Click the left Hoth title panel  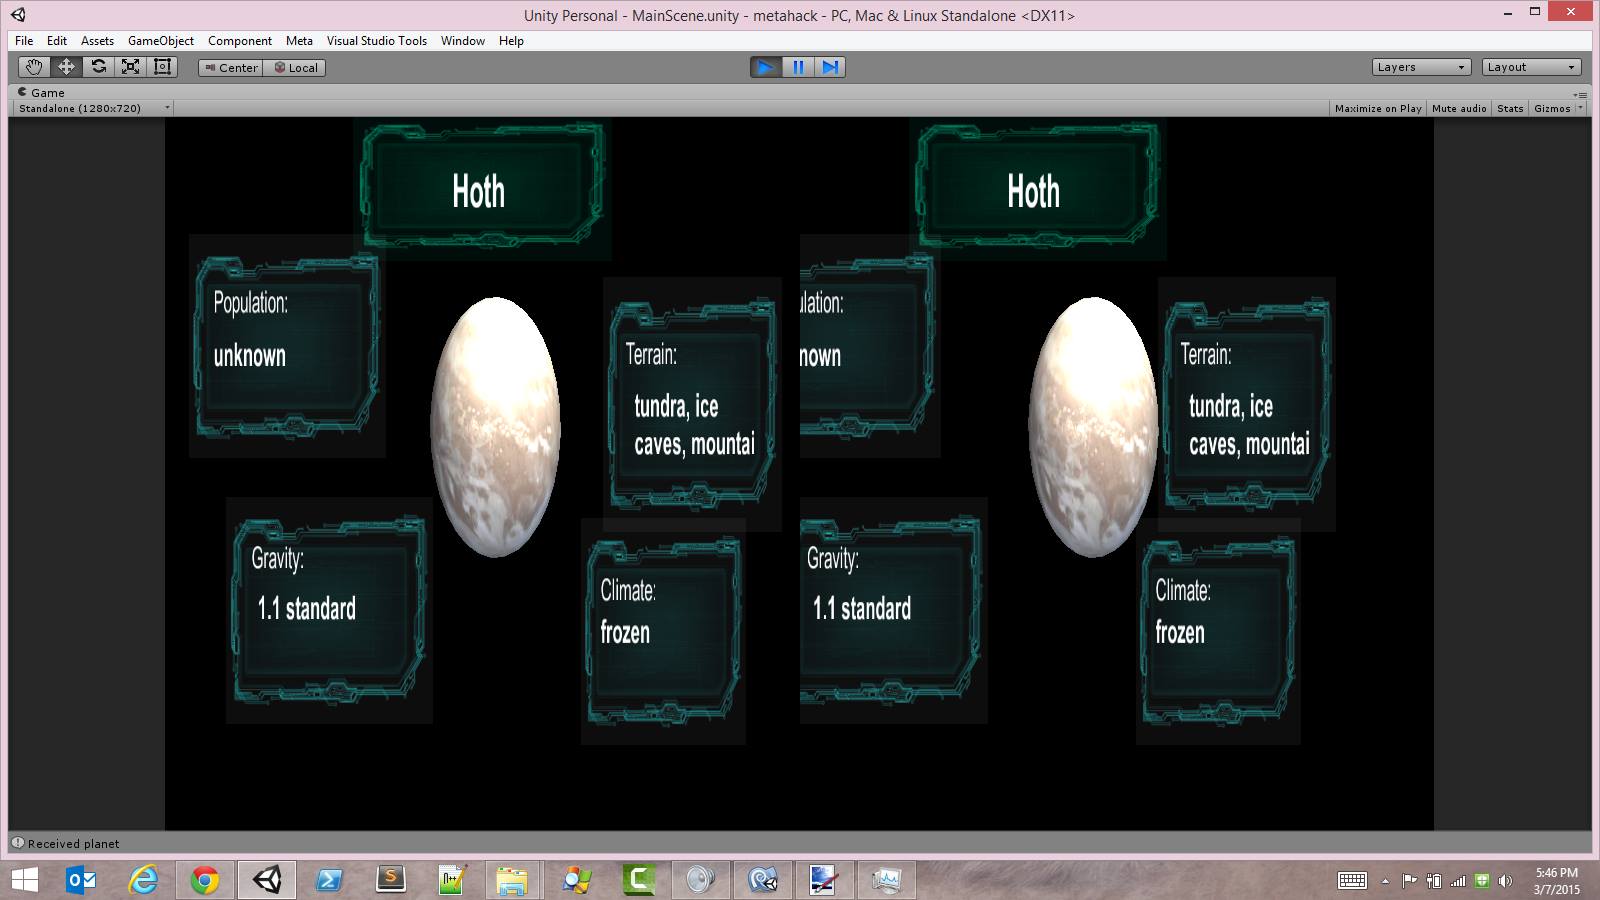coord(483,186)
